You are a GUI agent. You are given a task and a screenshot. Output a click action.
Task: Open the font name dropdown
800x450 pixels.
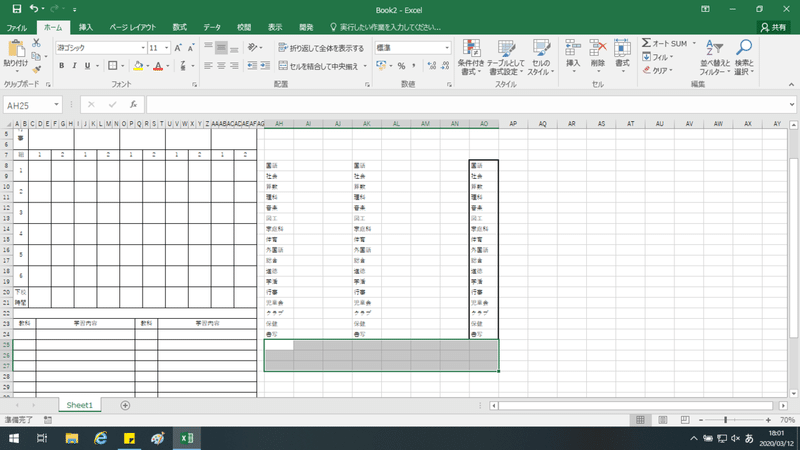click(x=143, y=48)
